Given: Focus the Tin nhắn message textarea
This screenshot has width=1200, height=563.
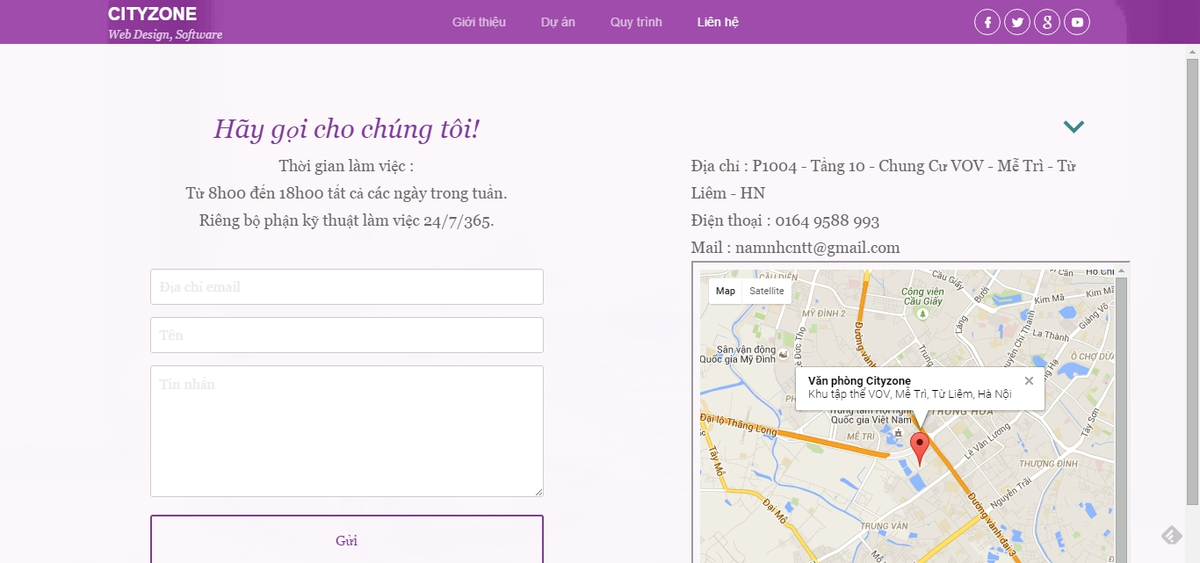Looking at the screenshot, I should tap(347, 431).
